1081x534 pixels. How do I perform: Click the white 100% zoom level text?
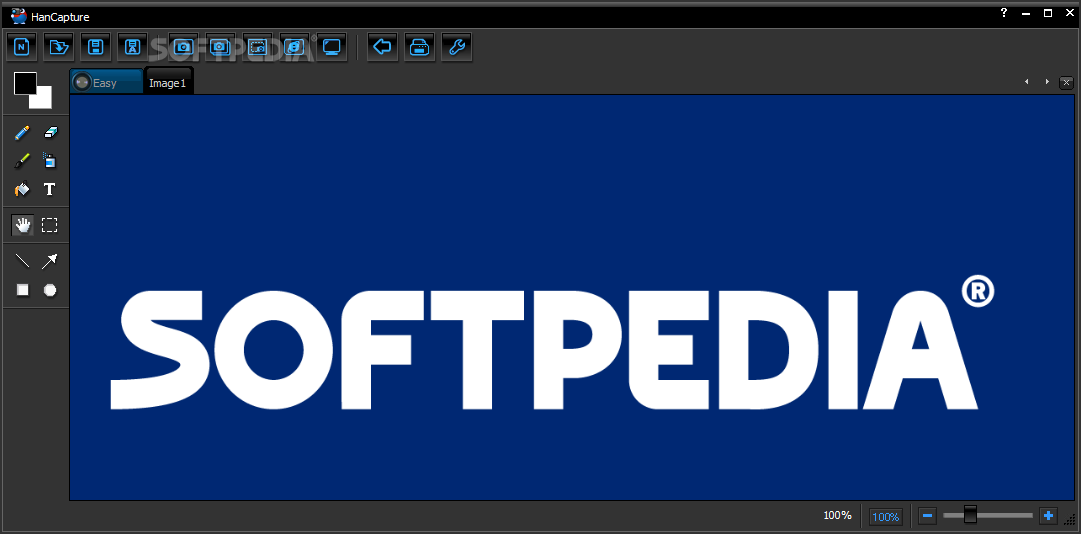[x=837, y=515]
